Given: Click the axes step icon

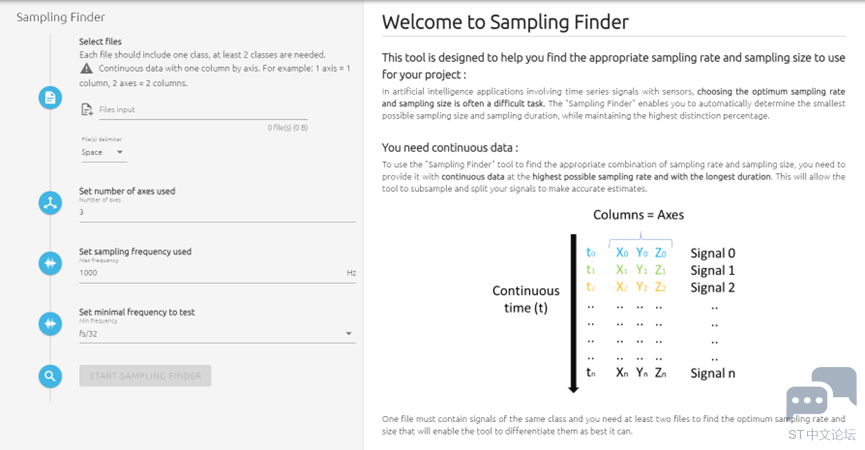Looking at the screenshot, I should (50, 203).
